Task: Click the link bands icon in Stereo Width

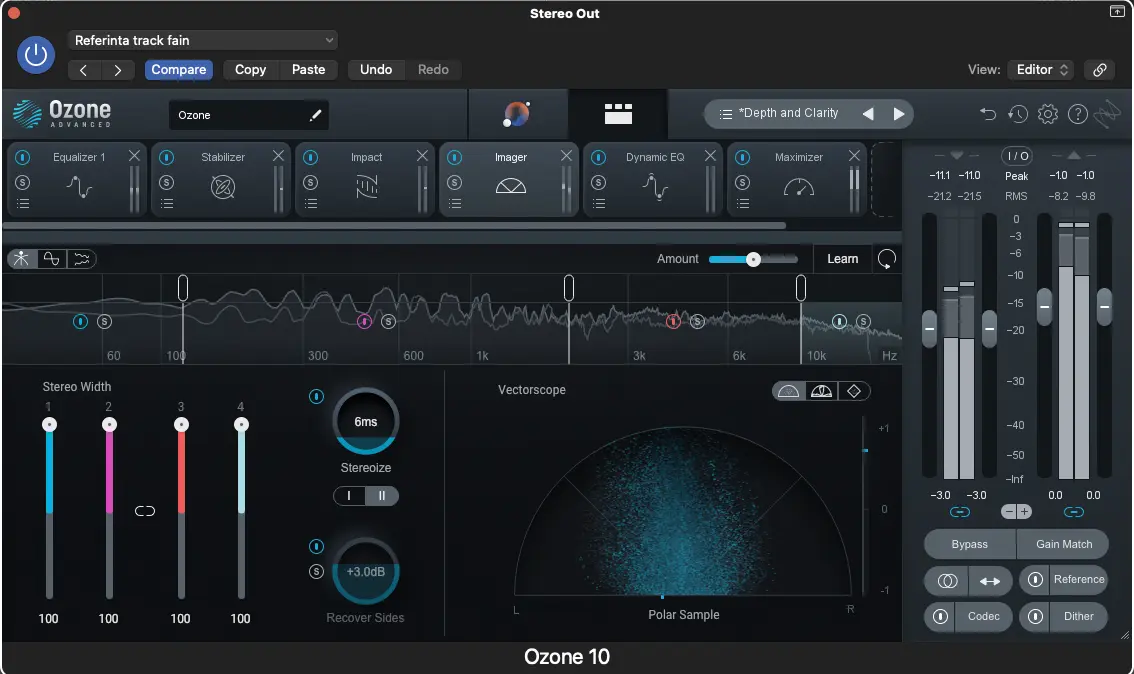Action: 145,511
